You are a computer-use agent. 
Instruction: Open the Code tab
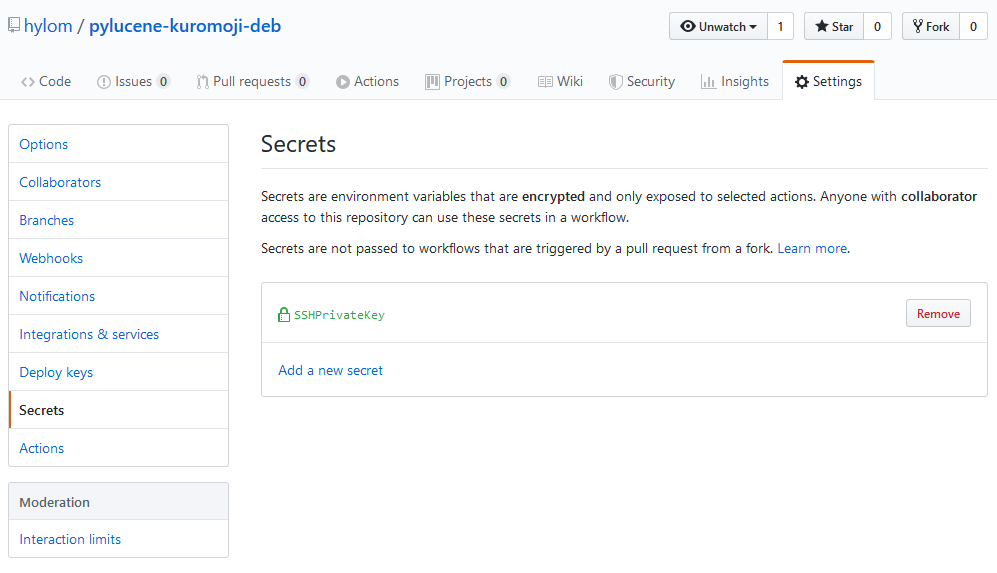tap(46, 82)
